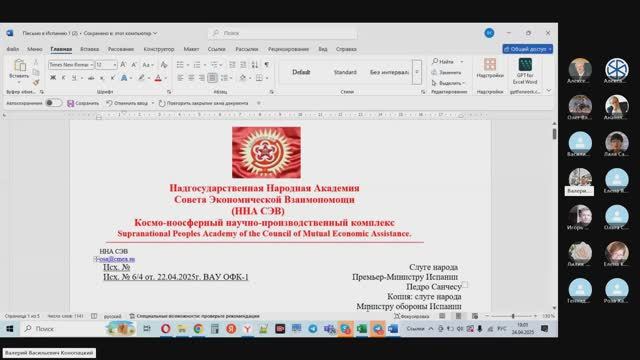Screen dimensions: 640x360
Task: Decrease paragraph indent
Action: tap(232, 65)
